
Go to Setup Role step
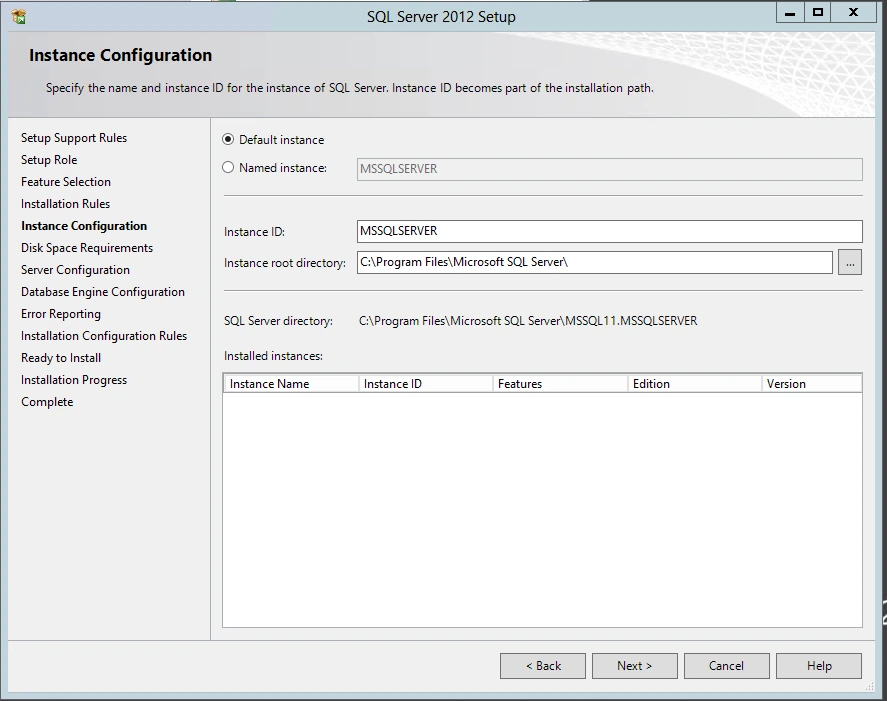coord(49,160)
